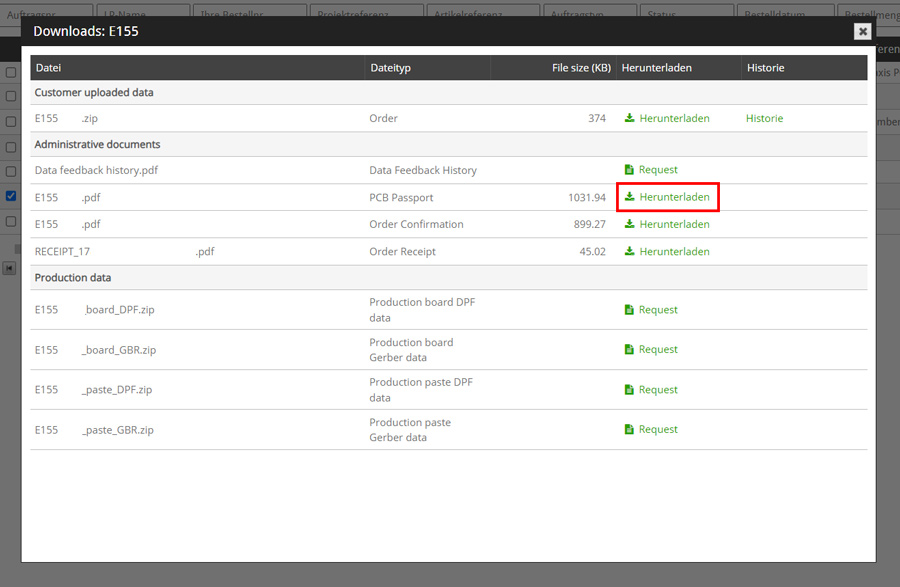Viewport: 900px width, 587px height.
Task: Download the RECEIPT_17 pdf via Herunterladen link
Action: [x=674, y=252]
